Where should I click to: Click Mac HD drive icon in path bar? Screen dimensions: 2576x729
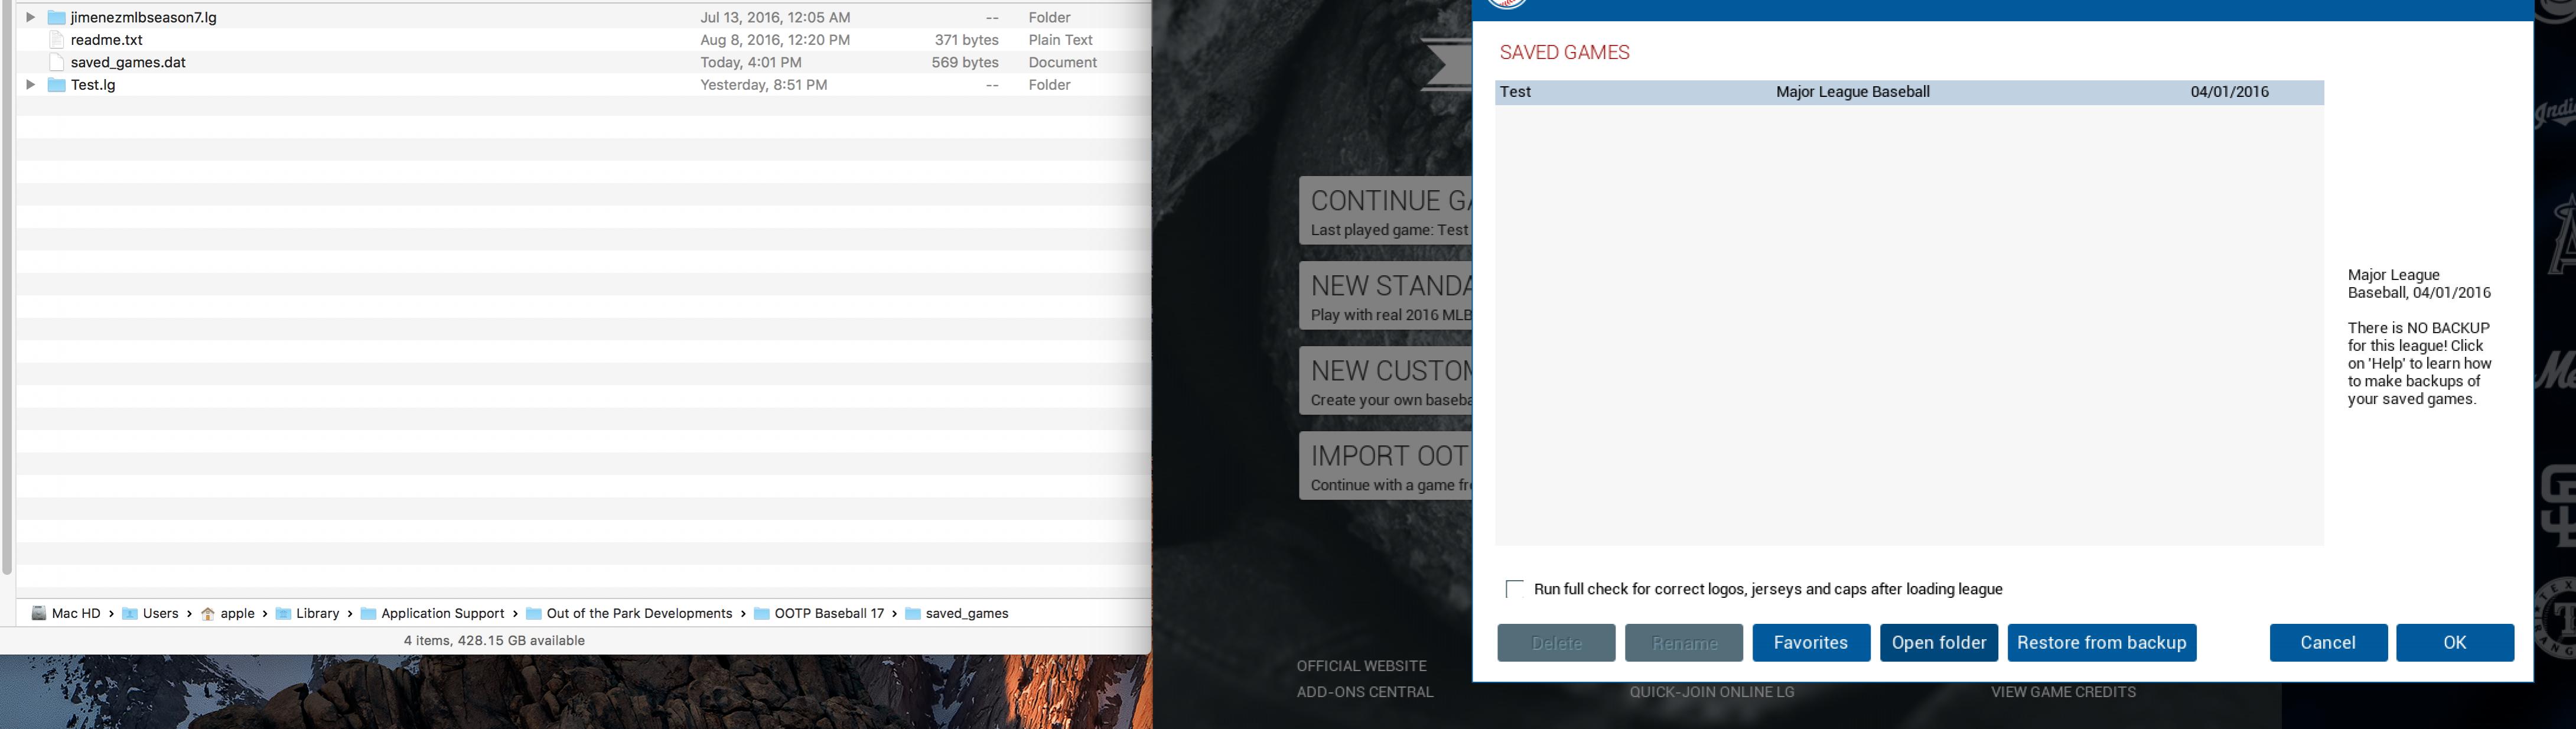(39, 613)
